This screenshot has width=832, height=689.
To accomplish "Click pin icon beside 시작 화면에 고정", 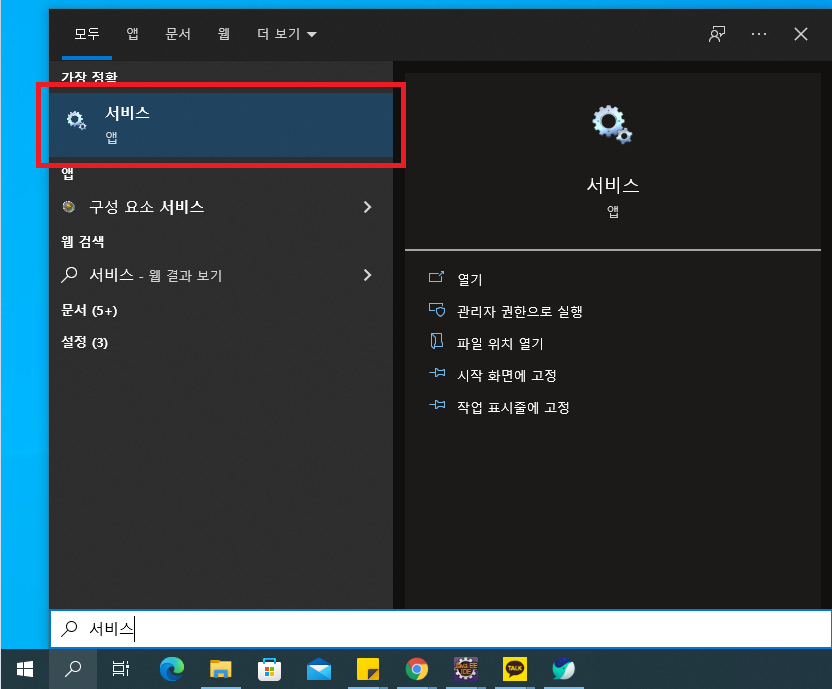I will coord(437,373).
